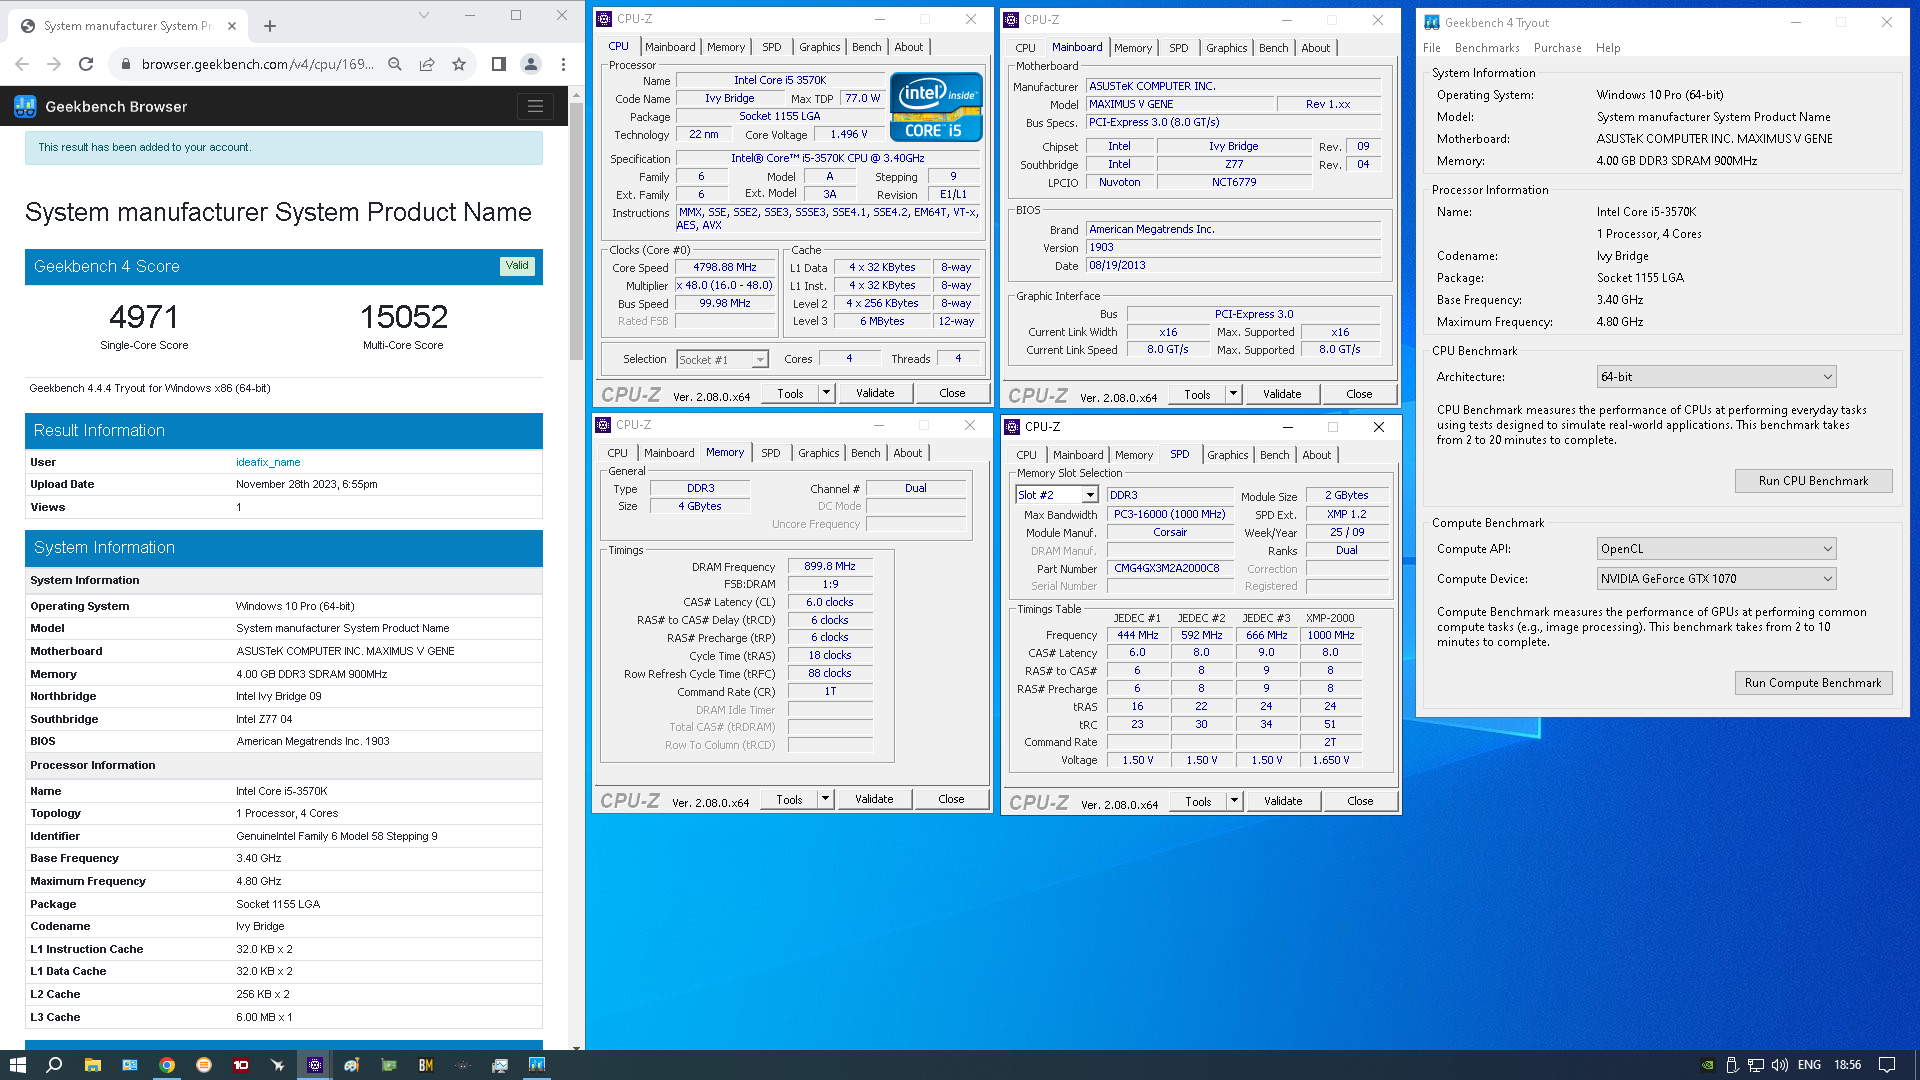Open the red 10 taskbar icon
Image resolution: width=1920 pixels, height=1080 pixels.
[x=241, y=1065]
